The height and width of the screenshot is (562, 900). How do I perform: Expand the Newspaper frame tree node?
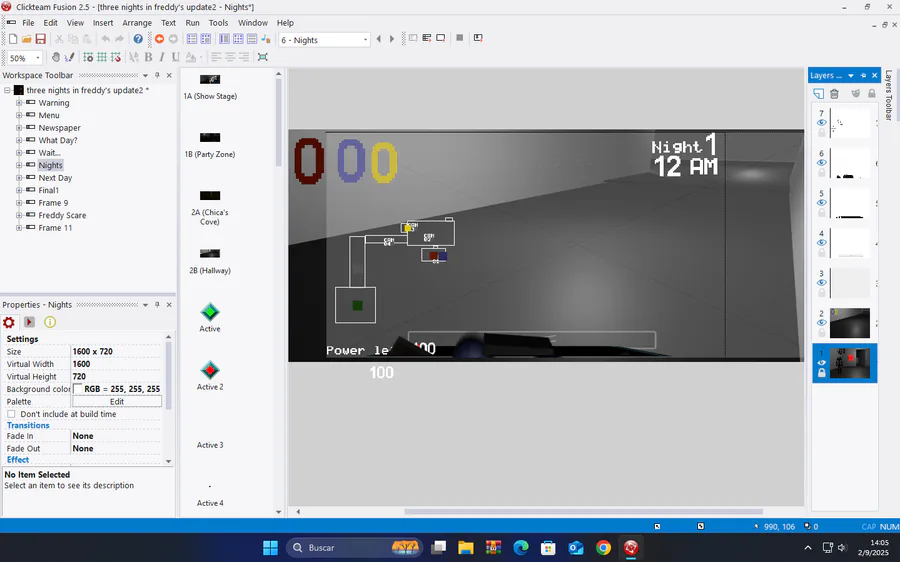point(19,128)
